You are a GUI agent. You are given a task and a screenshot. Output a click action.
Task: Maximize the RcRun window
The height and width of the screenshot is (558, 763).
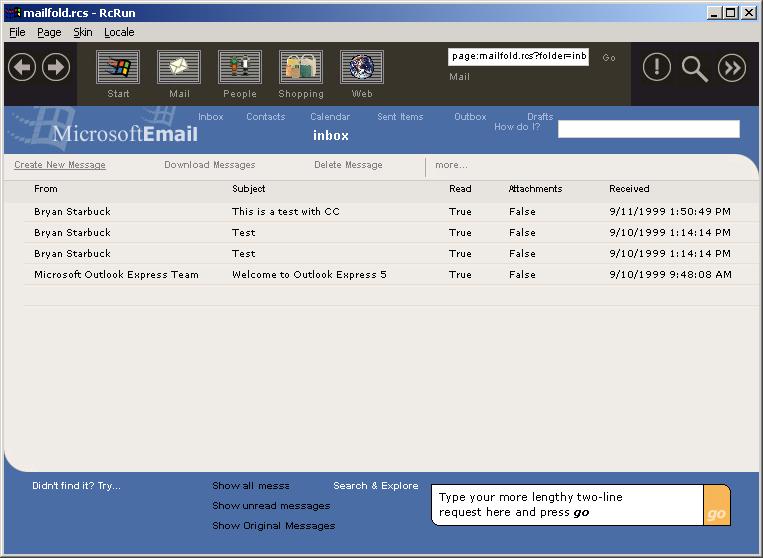731,13
